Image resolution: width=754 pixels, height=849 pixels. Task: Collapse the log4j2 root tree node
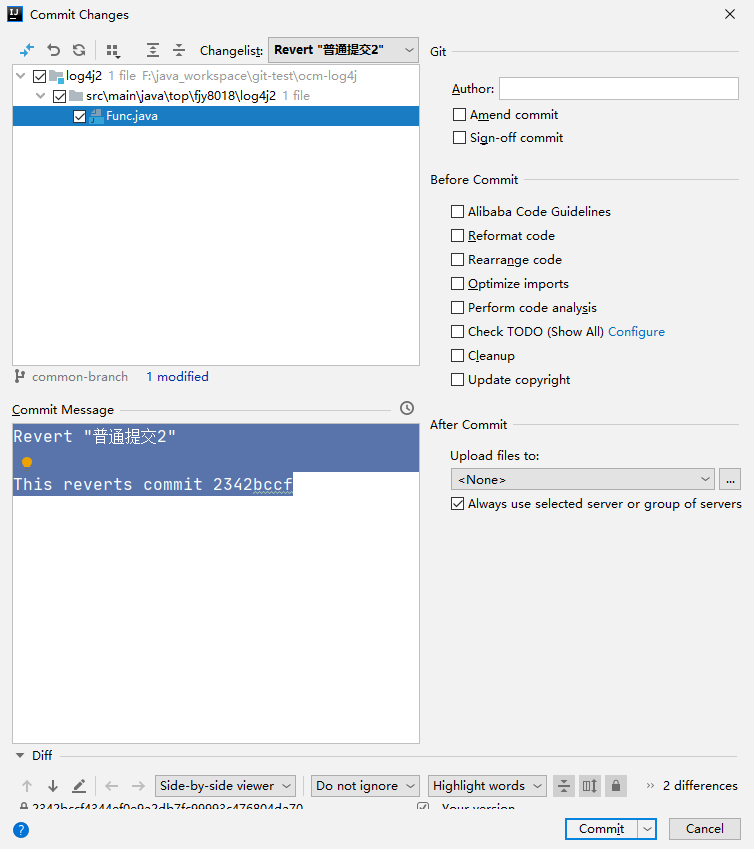point(22,76)
